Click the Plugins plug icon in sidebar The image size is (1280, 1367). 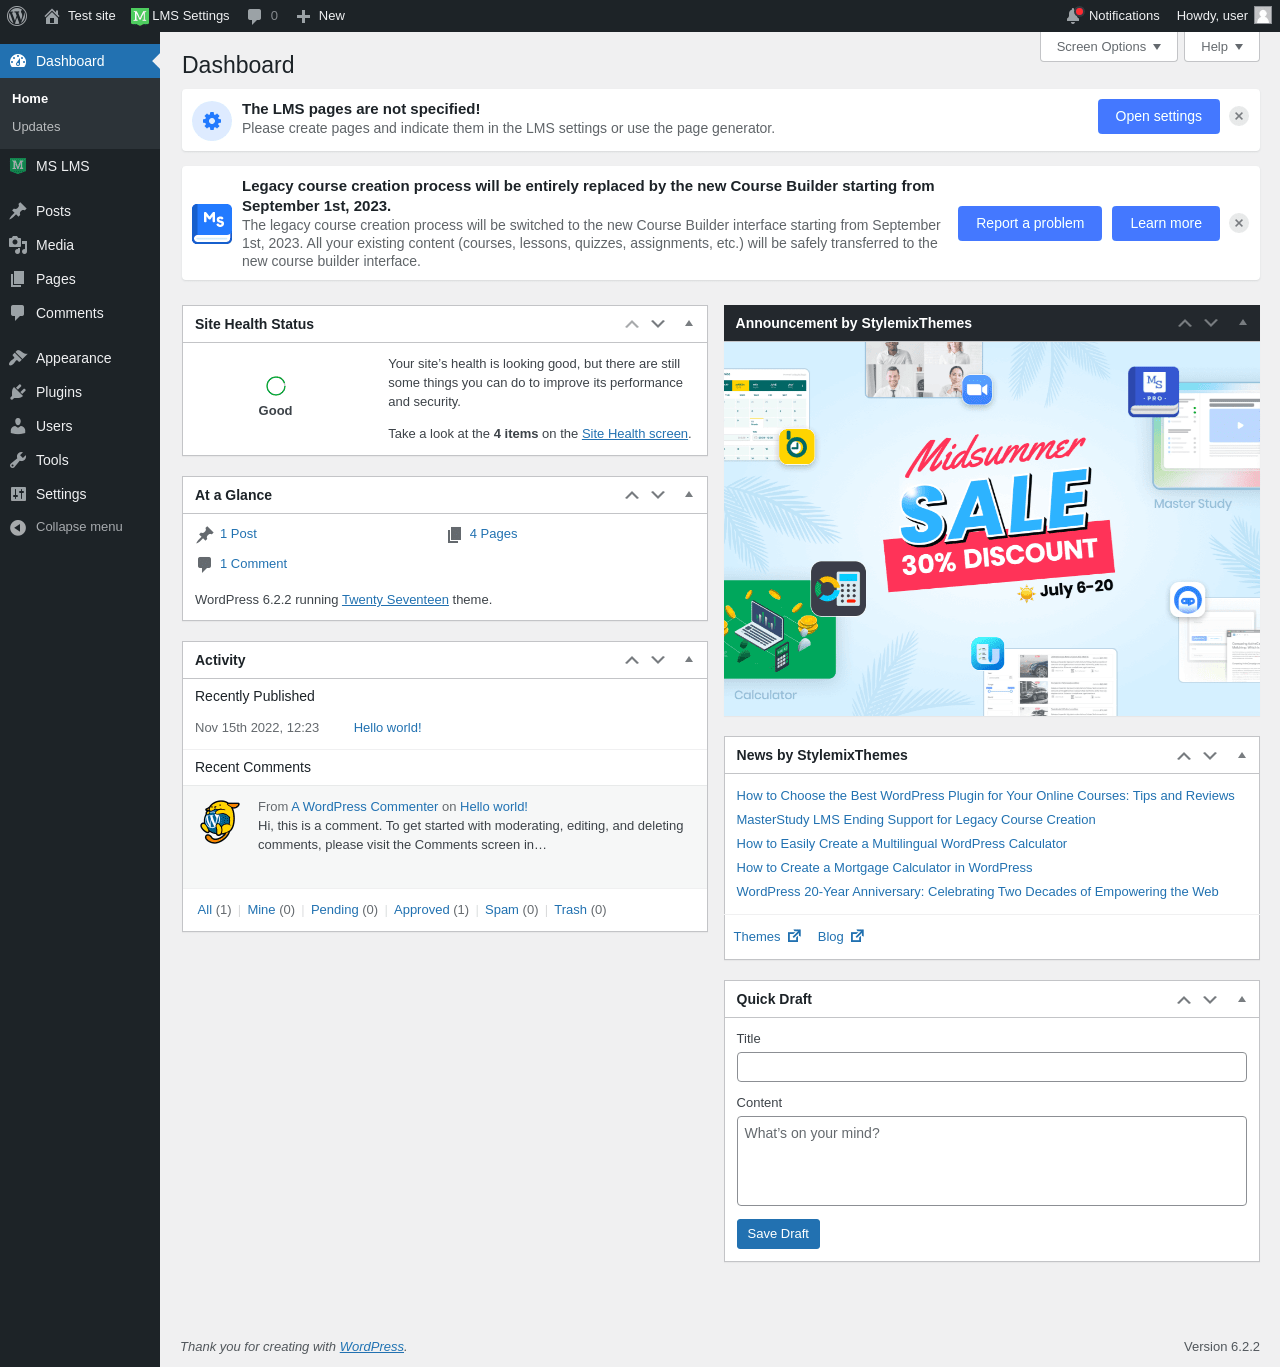click(18, 392)
